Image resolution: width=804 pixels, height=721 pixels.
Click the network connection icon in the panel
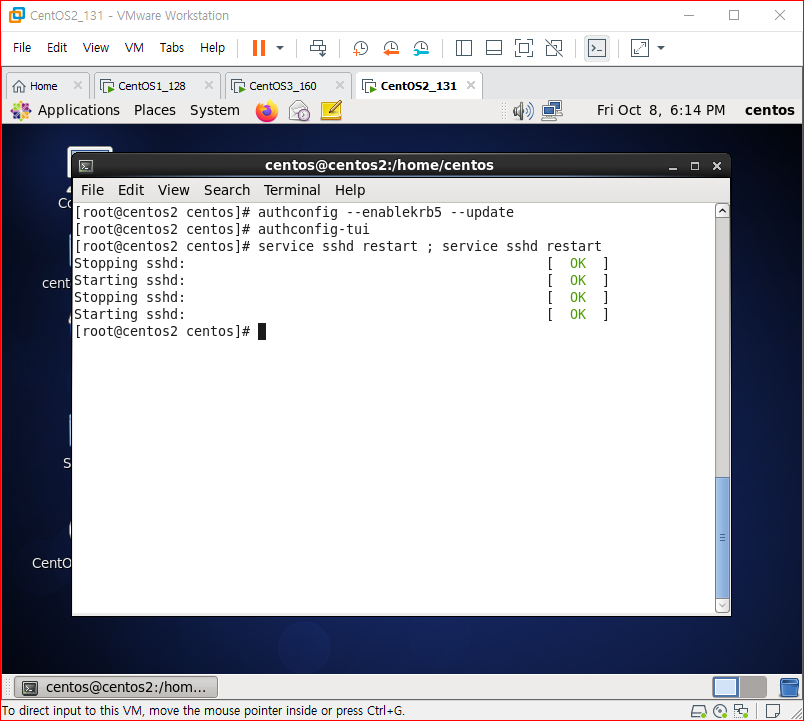click(552, 111)
